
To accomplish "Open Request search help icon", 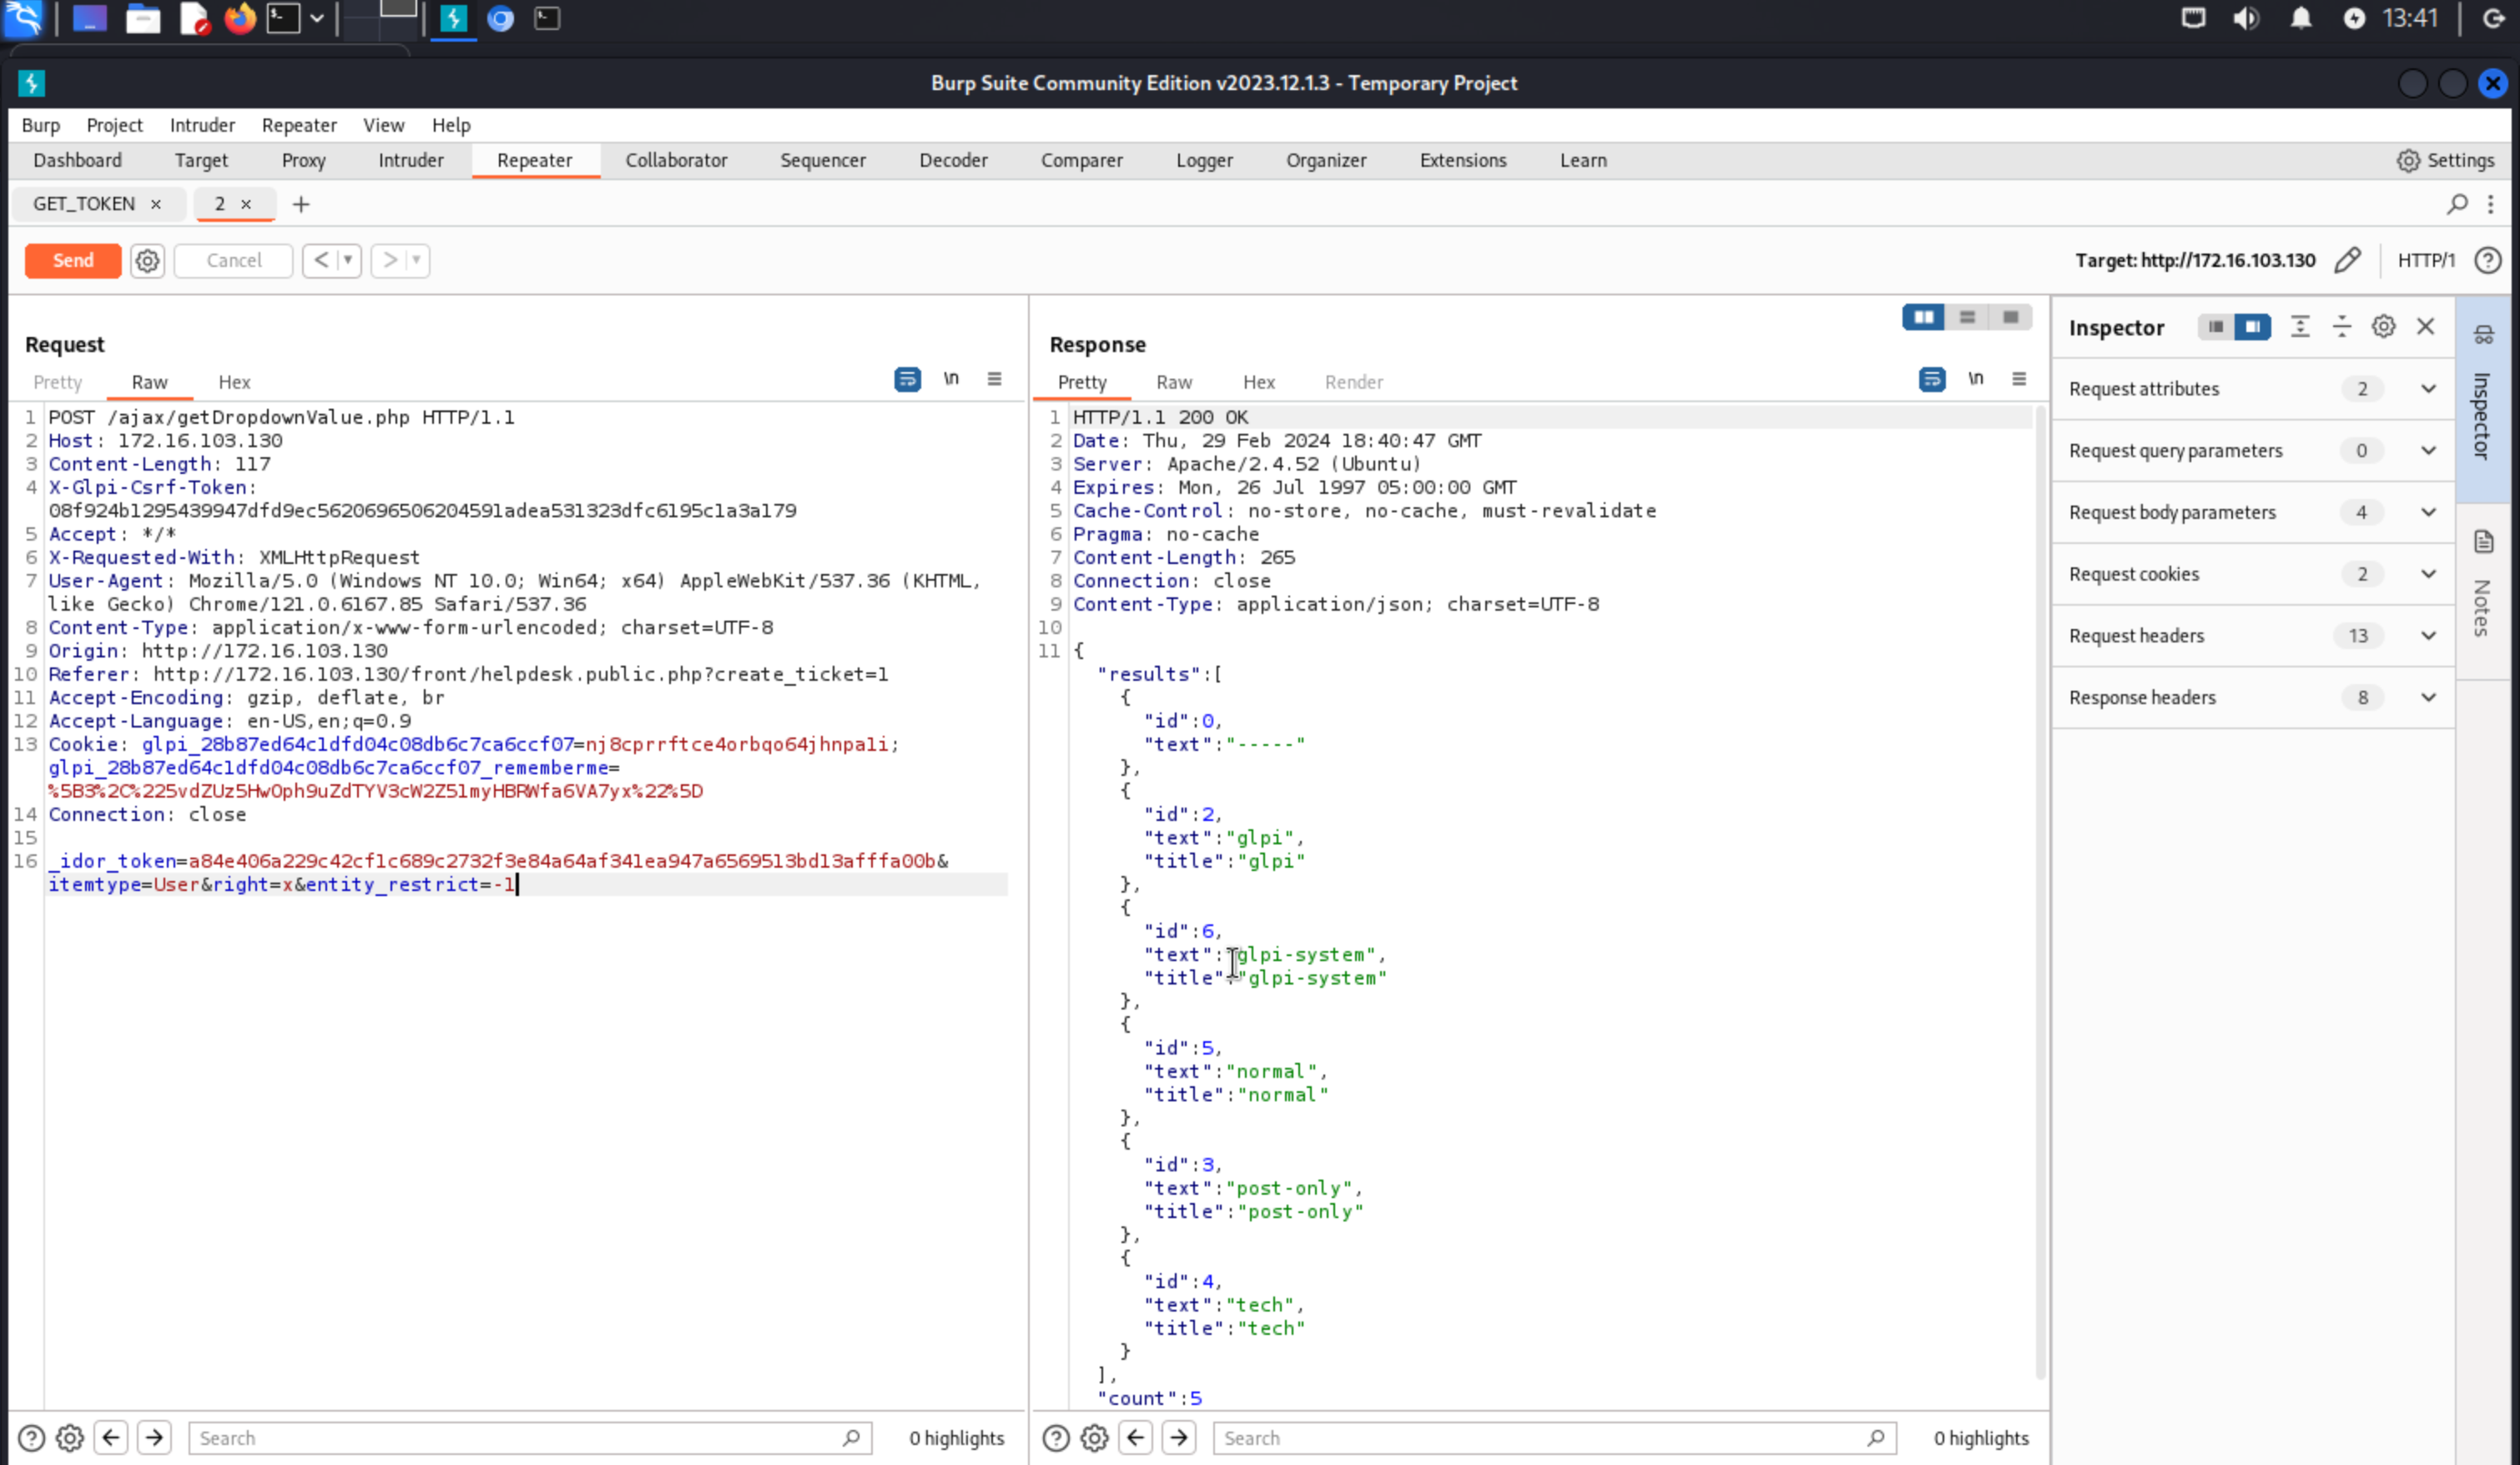I will [32, 1438].
